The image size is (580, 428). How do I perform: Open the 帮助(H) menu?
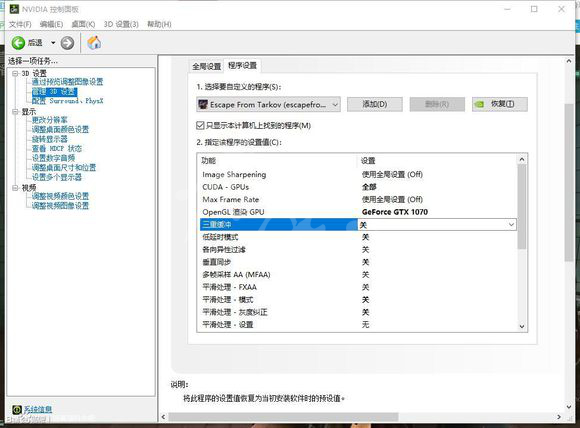[x=159, y=24]
